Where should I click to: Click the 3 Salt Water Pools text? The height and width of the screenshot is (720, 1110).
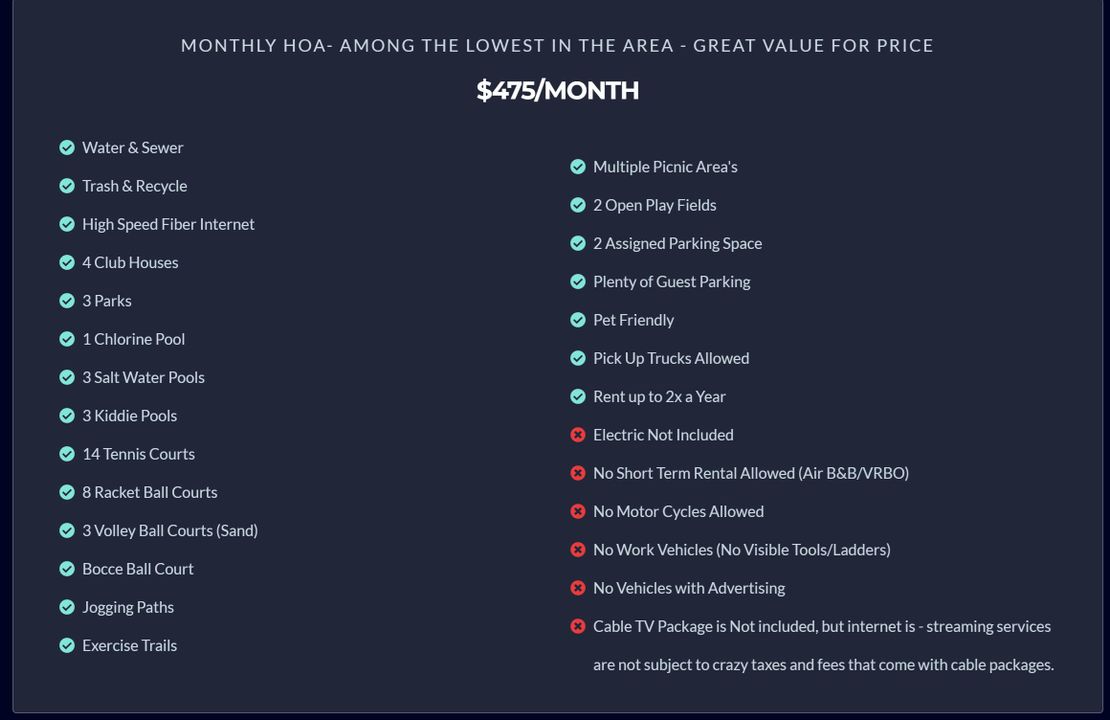click(143, 377)
